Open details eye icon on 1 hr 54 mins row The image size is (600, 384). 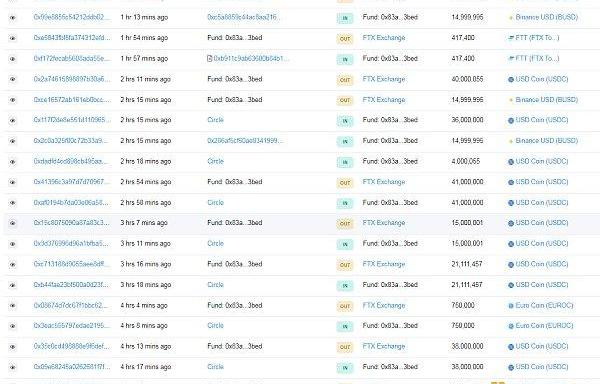[13, 38]
